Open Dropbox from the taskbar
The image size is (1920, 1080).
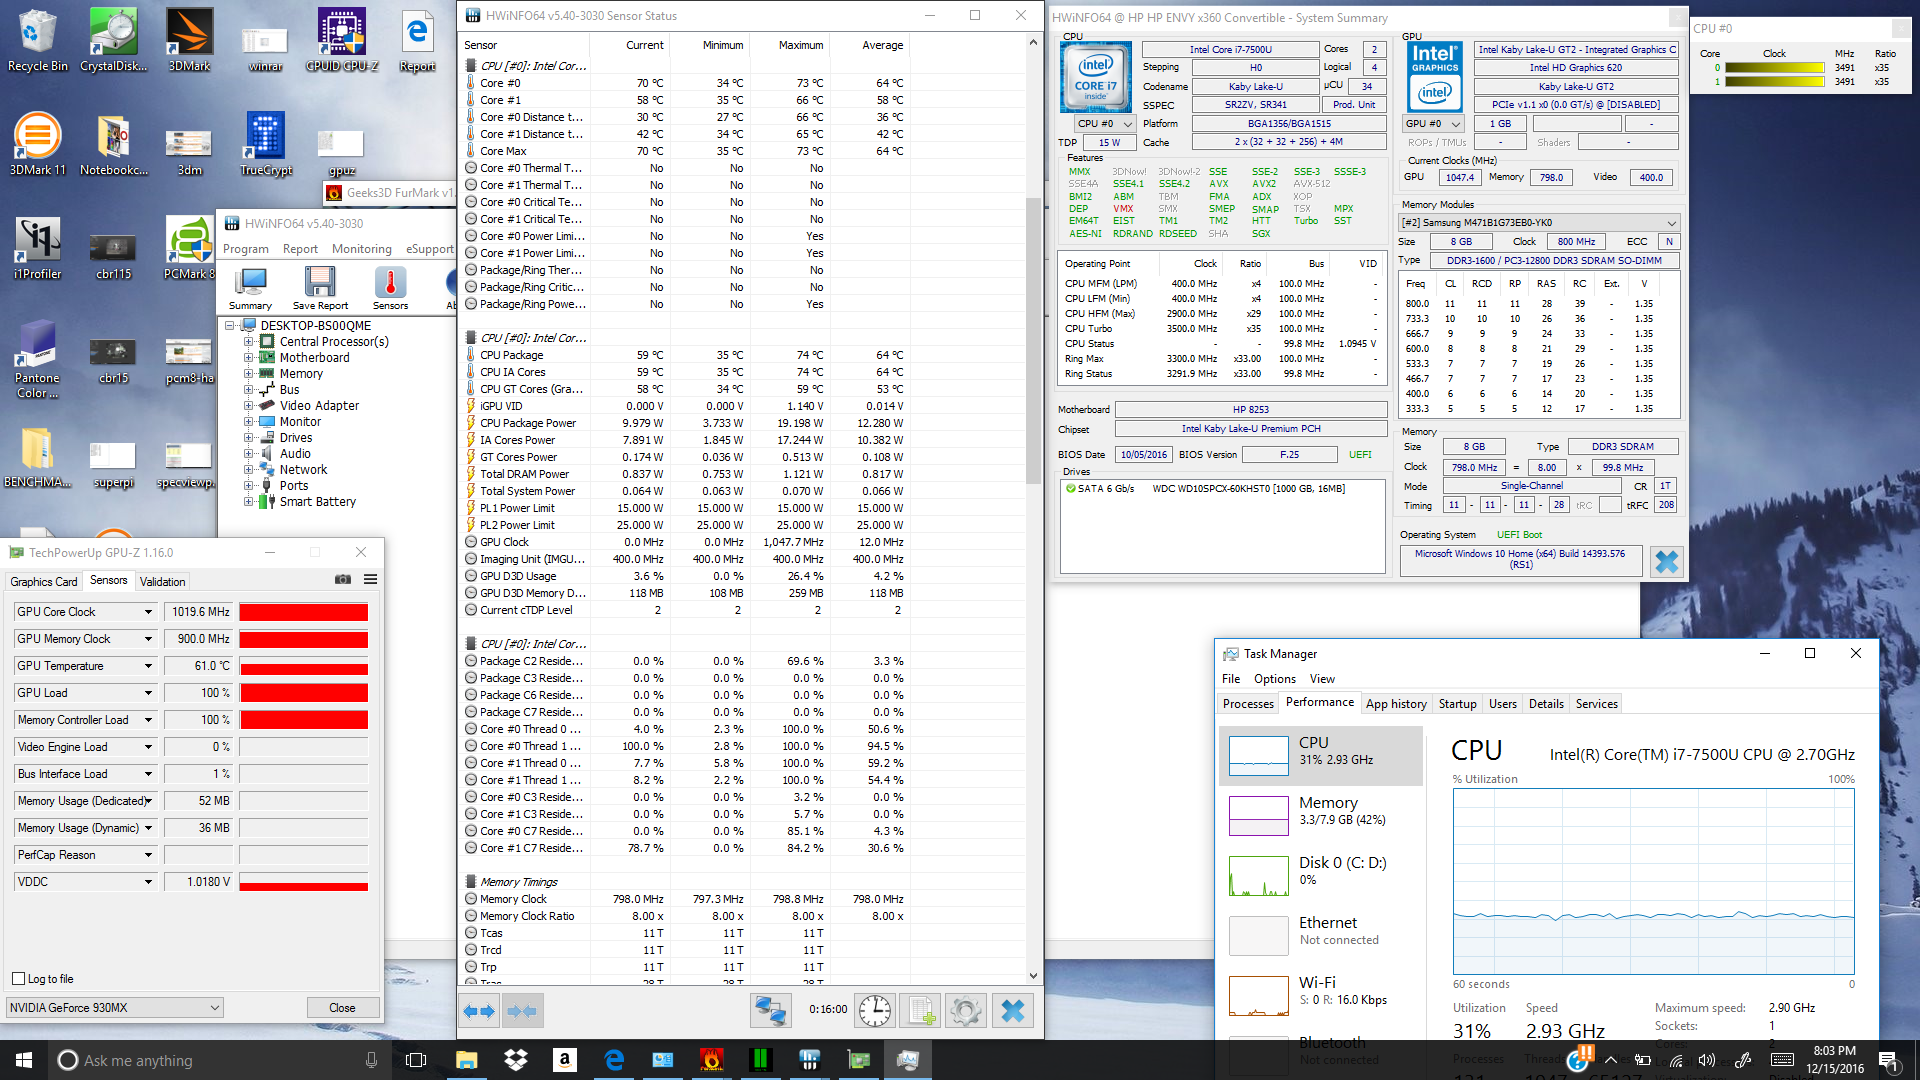tap(516, 1060)
